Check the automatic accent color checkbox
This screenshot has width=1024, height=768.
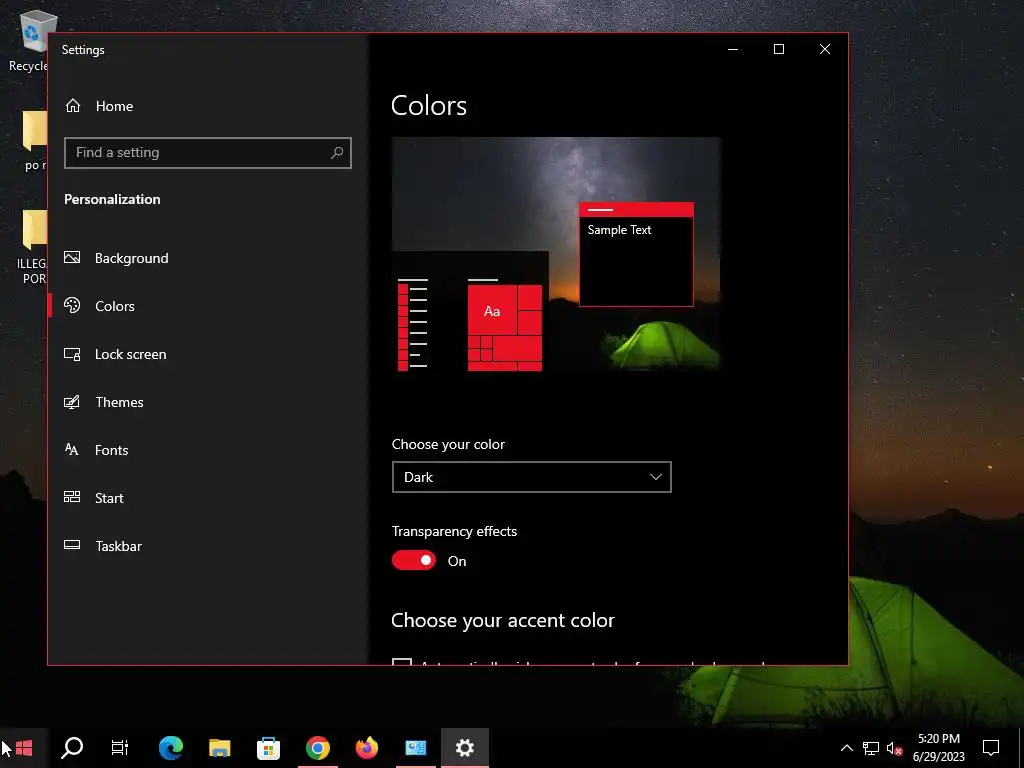[x=402, y=662]
